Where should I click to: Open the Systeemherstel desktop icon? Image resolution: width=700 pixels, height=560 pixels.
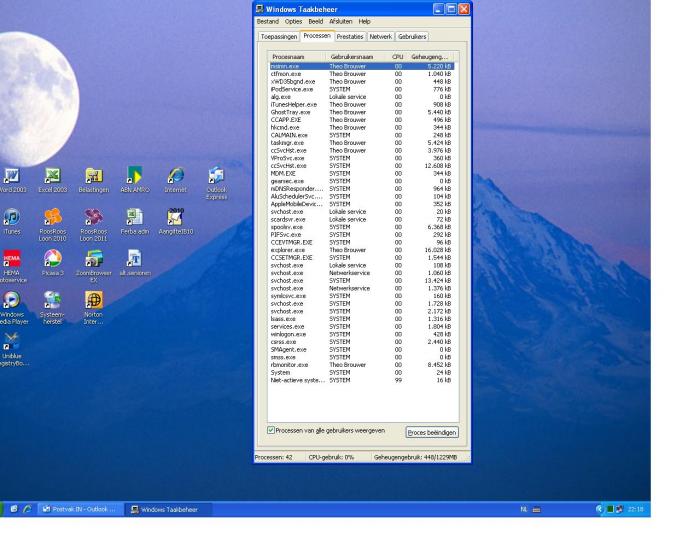click(52, 300)
